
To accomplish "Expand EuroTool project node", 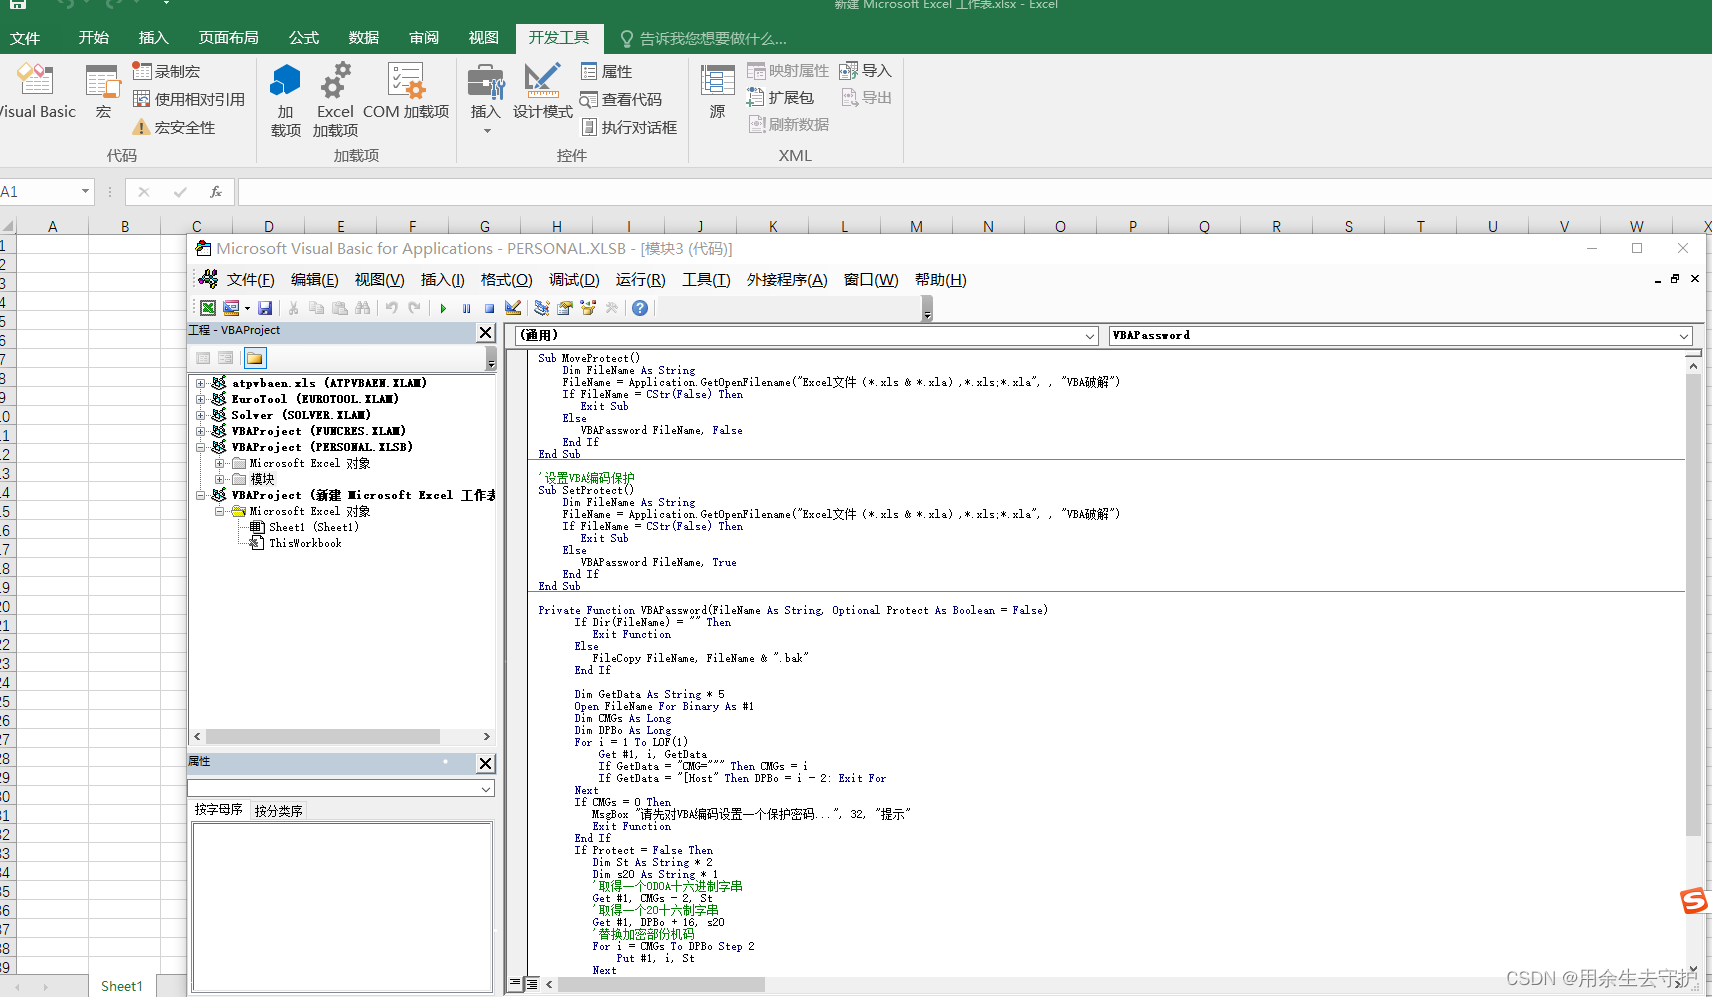I will [201, 399].
